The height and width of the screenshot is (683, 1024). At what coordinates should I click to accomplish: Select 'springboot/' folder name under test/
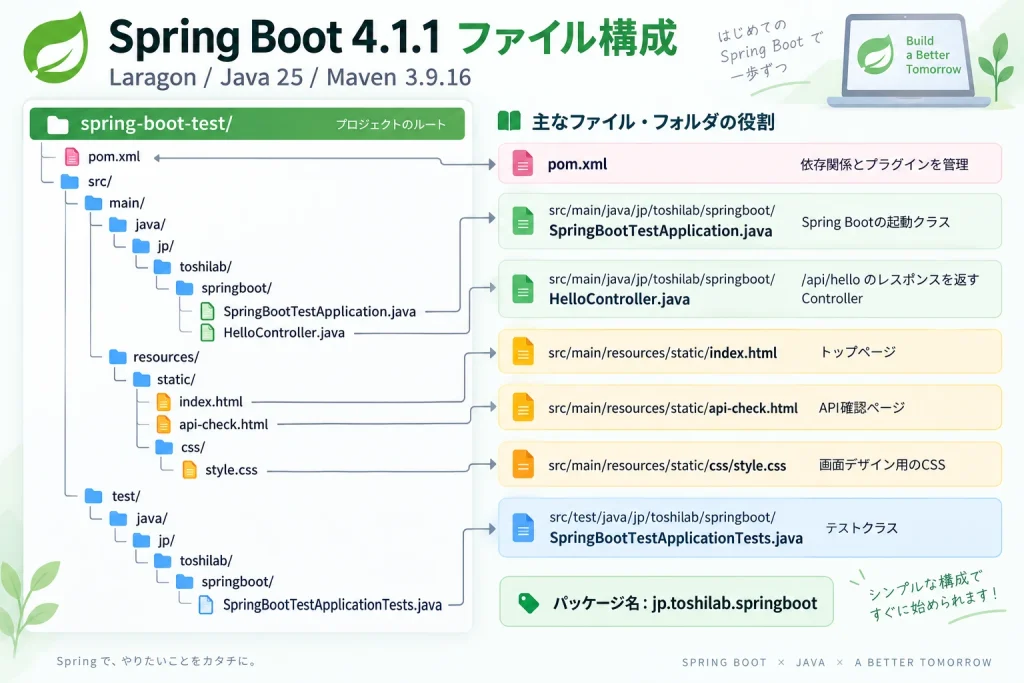[237, 581]
